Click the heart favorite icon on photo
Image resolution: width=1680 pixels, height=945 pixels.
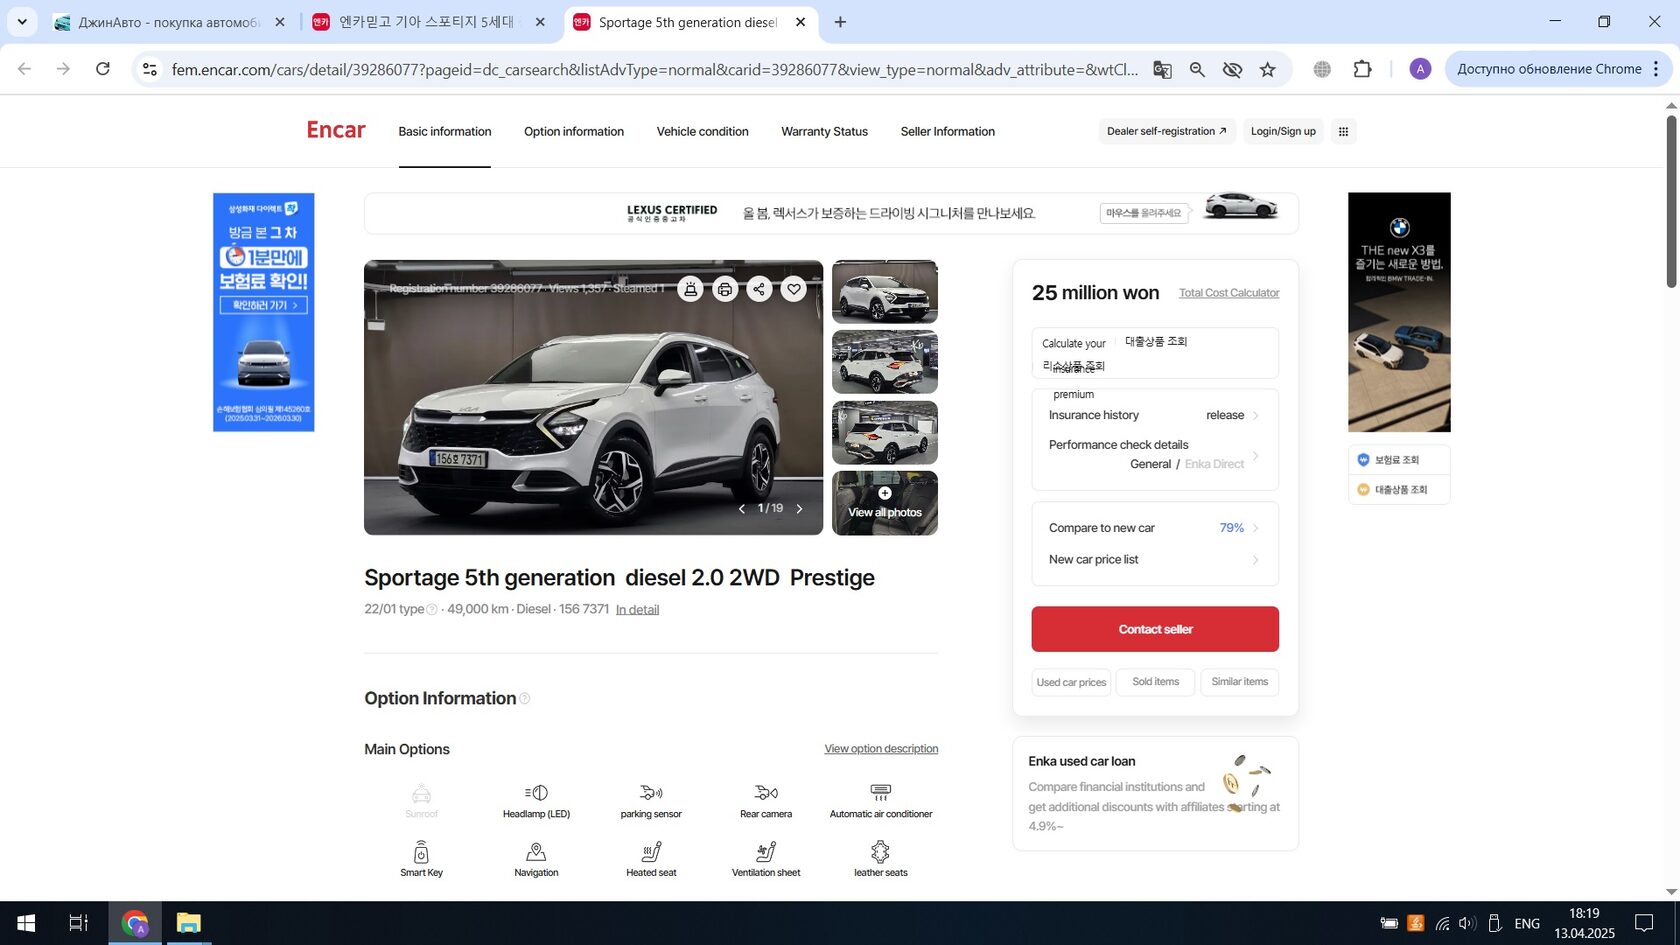794,289
